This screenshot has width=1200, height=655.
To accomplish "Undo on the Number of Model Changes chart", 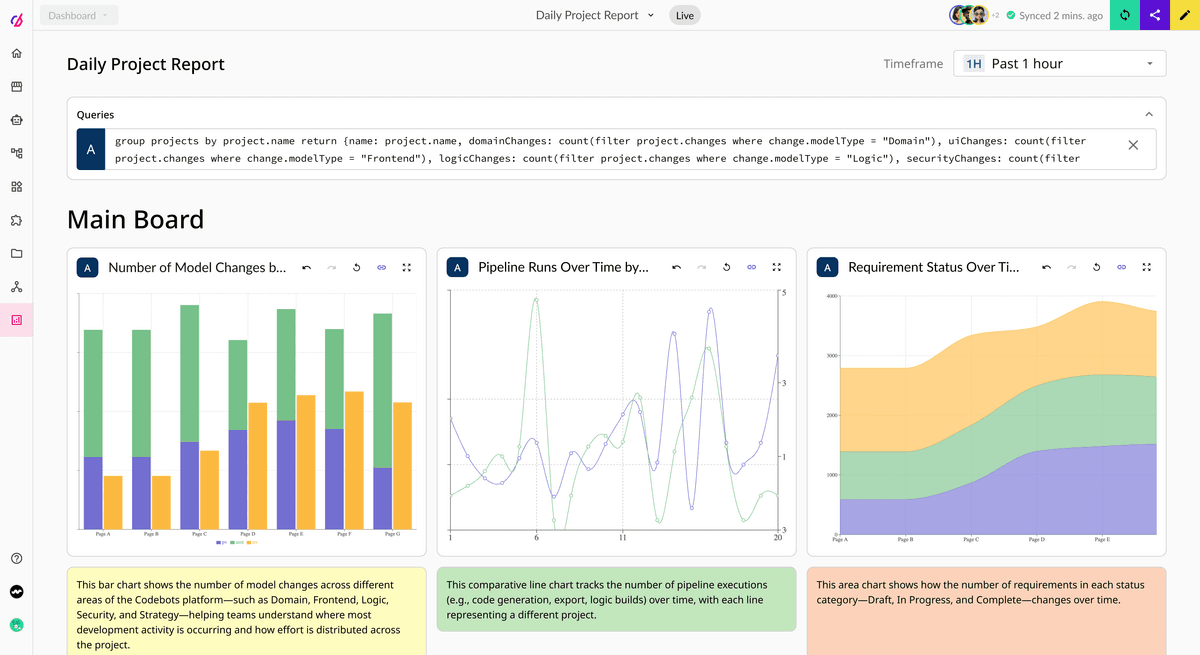I will point(306,267).
